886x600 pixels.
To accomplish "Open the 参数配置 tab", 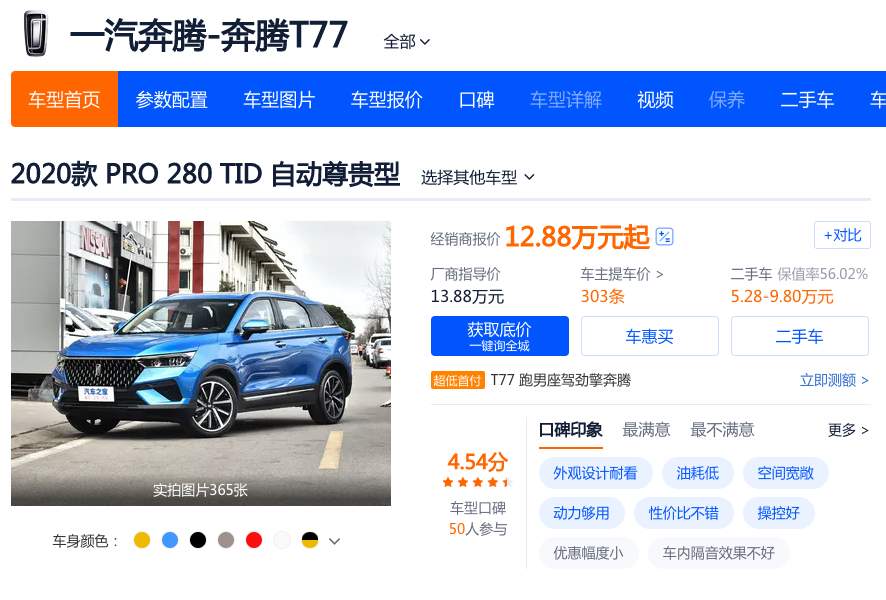I will 172,99.
